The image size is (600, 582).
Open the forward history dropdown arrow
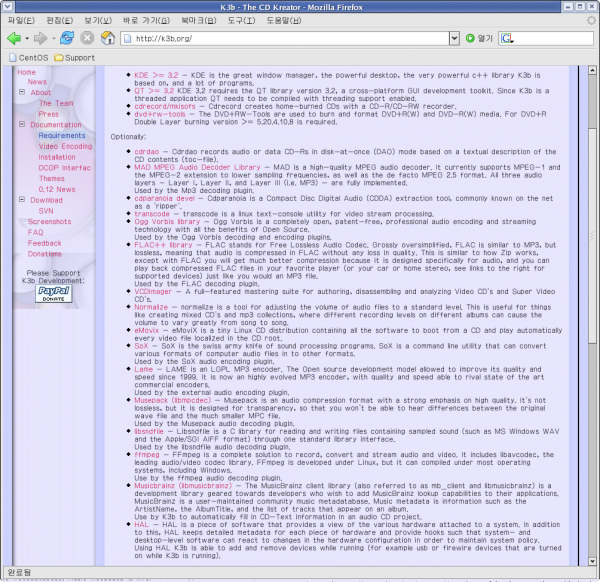click(53, 38)
